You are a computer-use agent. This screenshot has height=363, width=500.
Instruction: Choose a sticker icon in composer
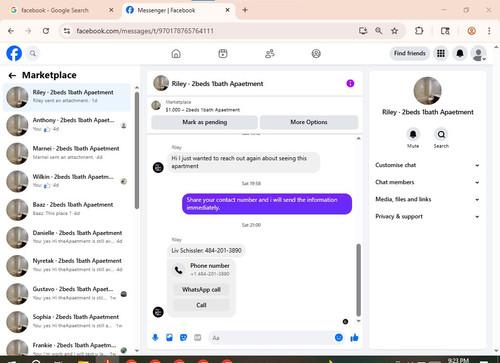[x=183, y=338]
